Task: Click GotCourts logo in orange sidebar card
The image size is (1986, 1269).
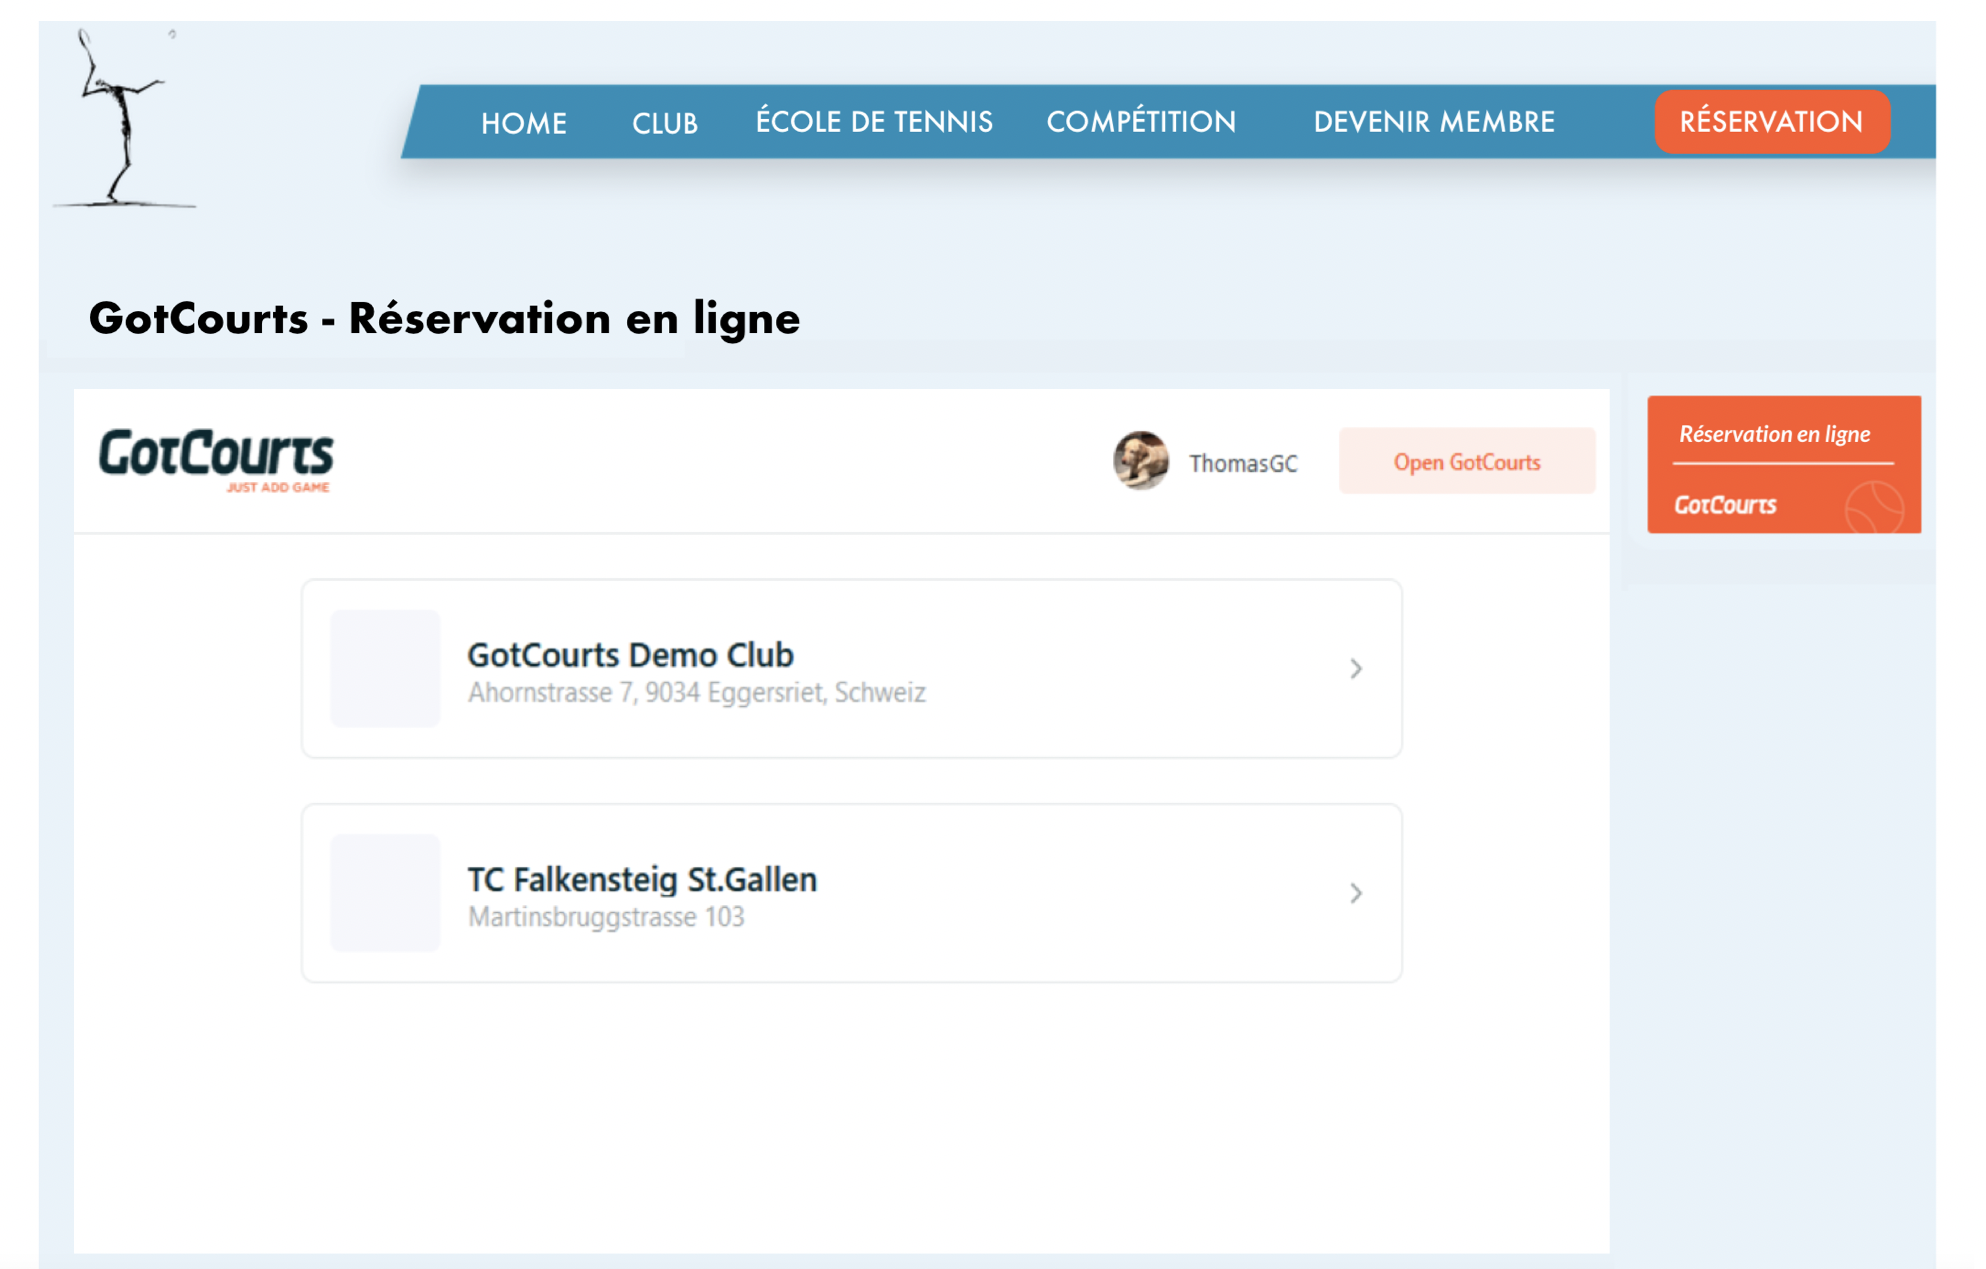Action: (x=1725, y=505)
